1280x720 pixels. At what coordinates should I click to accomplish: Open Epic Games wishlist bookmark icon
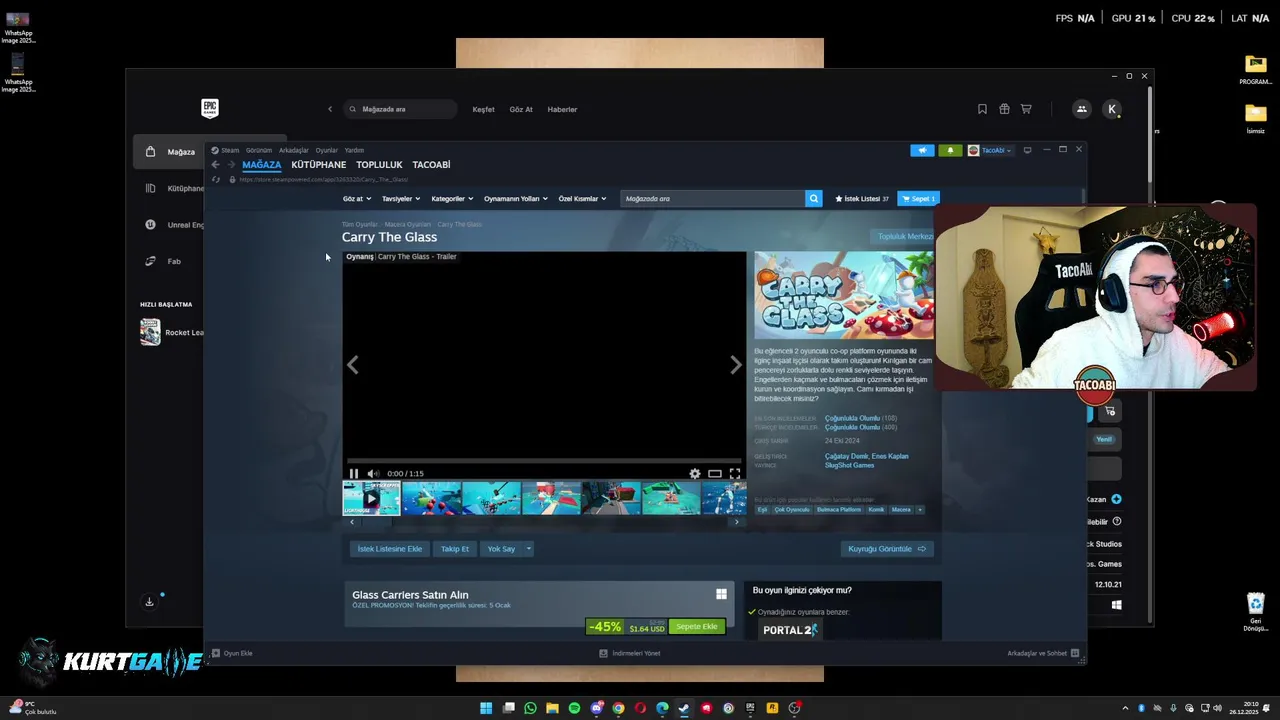[x=982, y=109]
